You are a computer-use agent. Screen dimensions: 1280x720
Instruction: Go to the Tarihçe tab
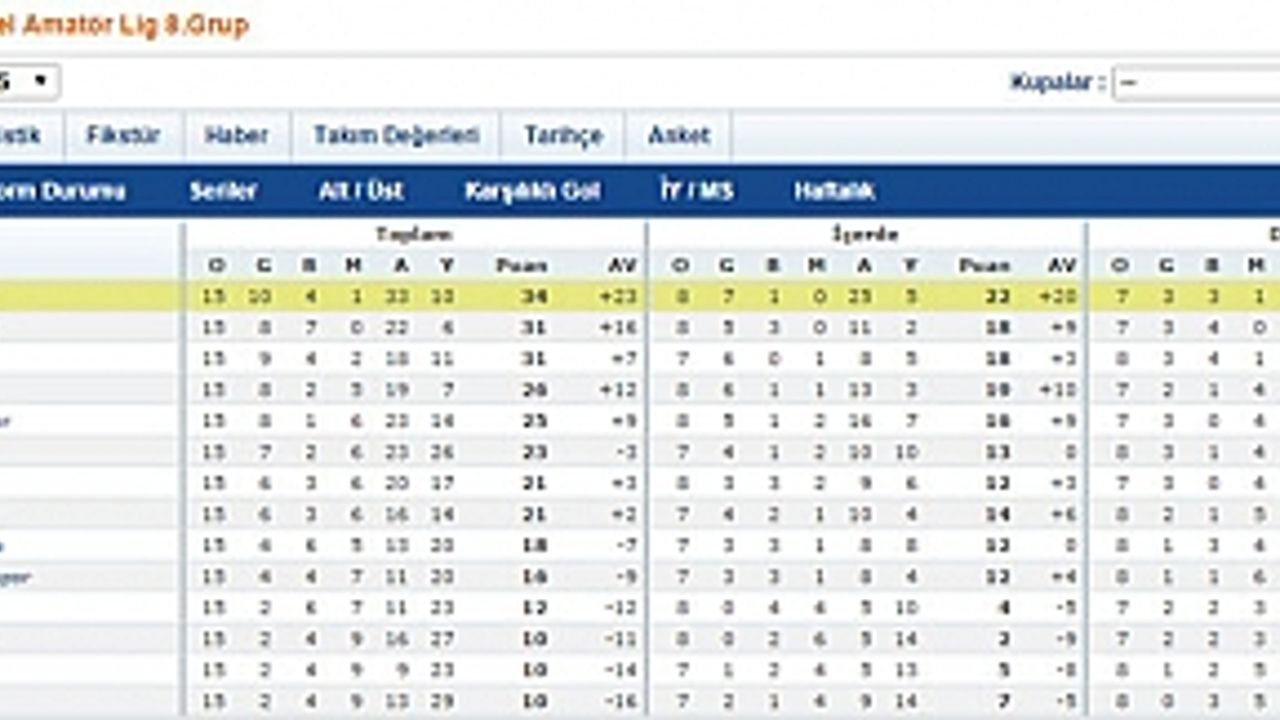coord(563,135)
